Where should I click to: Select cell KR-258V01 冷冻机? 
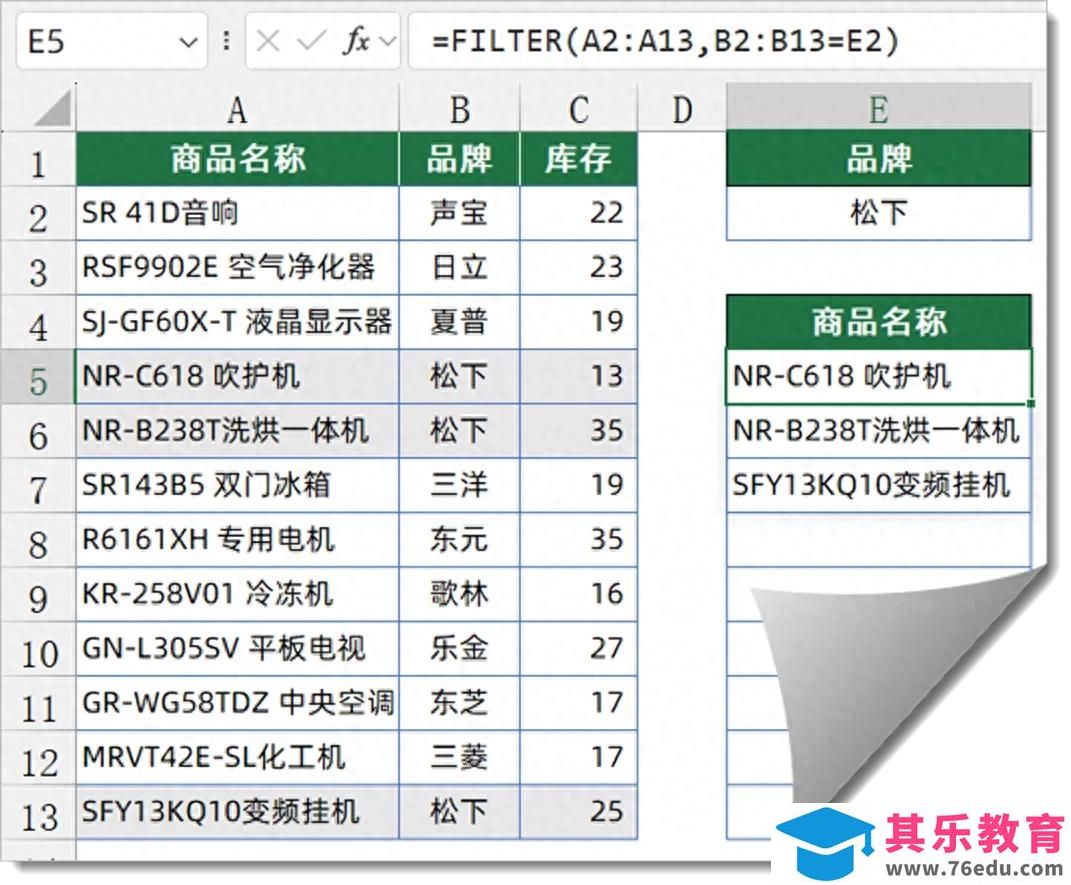(x=237, y=594)
